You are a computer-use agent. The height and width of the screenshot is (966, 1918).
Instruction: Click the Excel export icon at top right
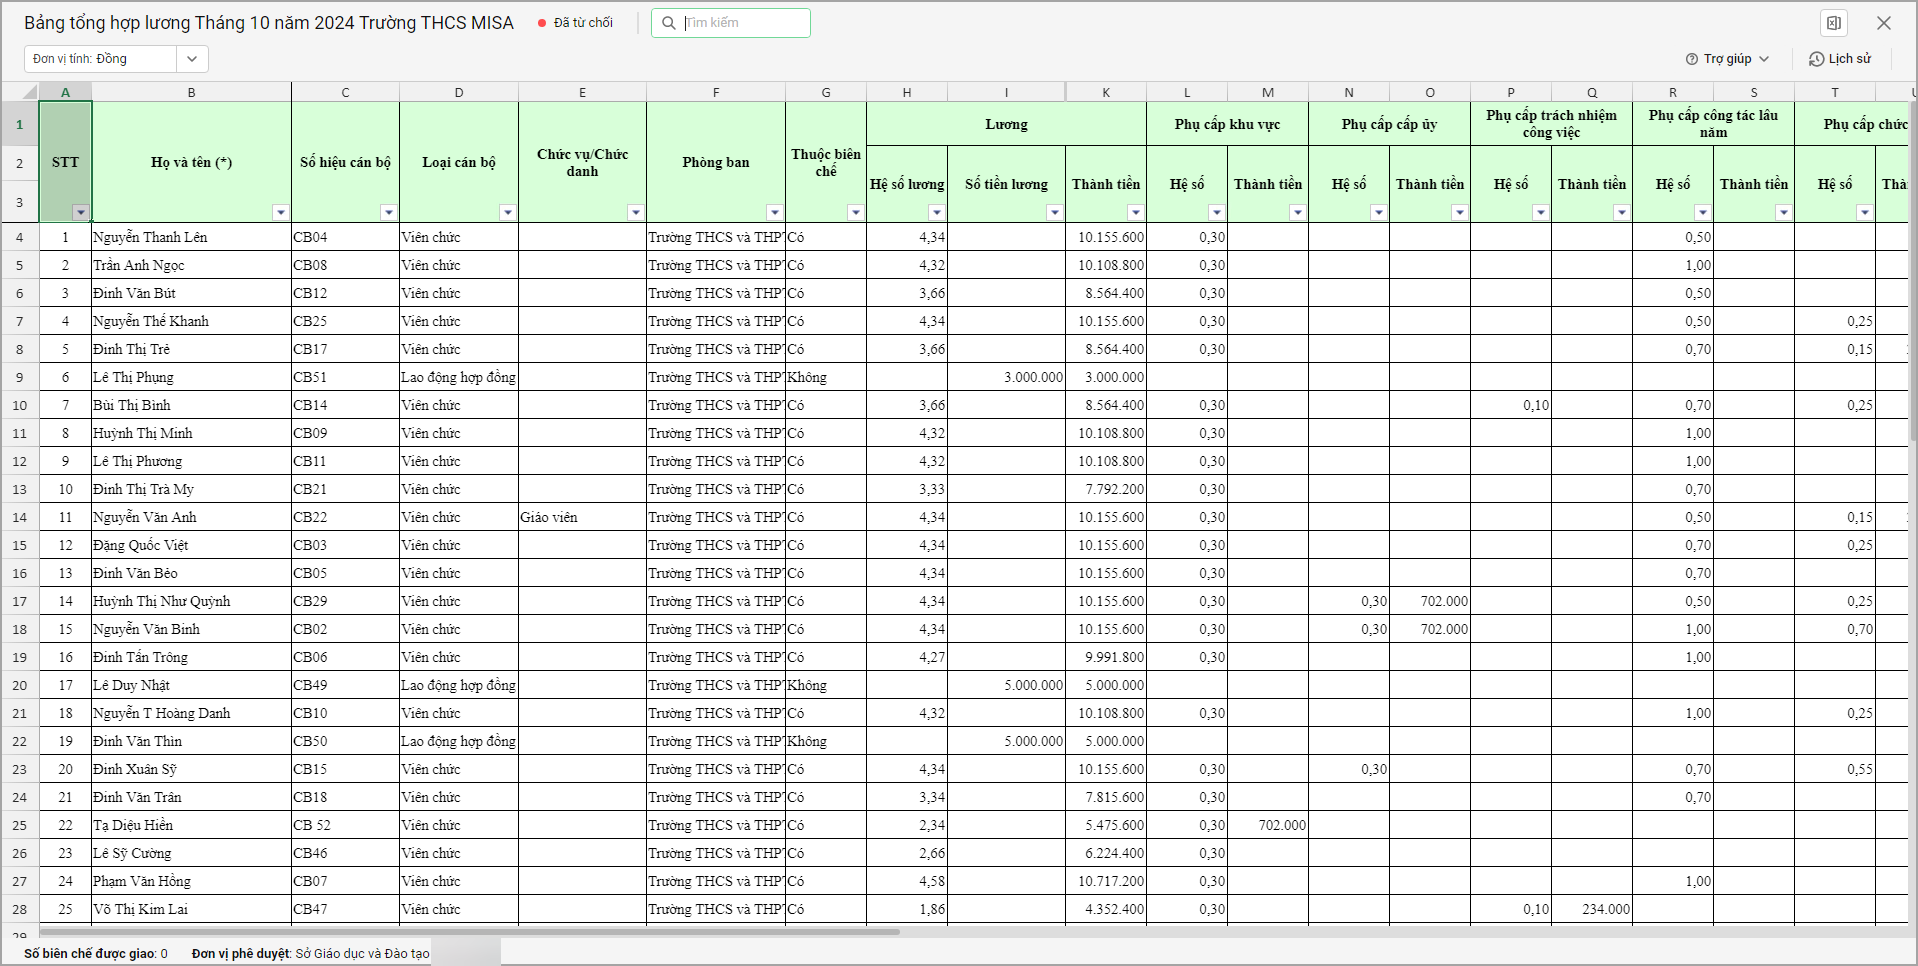(1833, 23)
